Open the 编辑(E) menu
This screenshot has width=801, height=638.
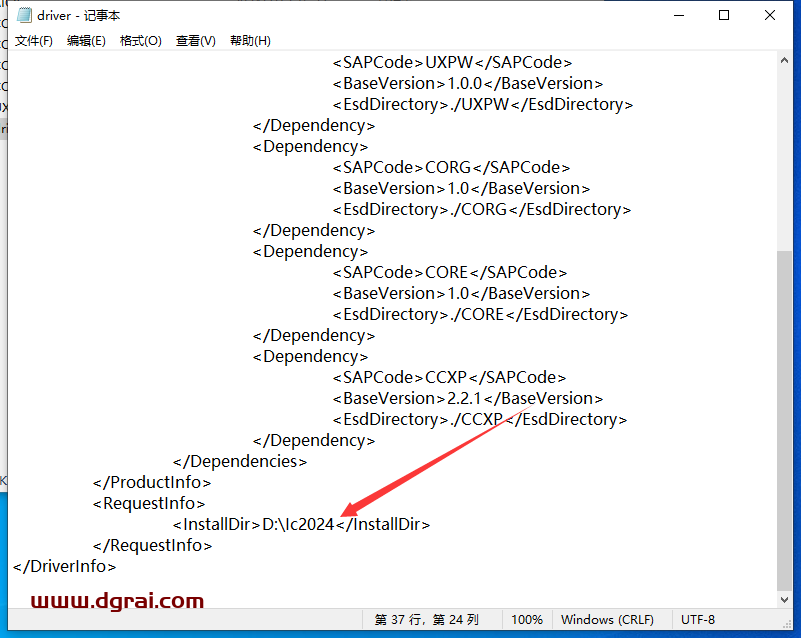[x=86, y=41]
